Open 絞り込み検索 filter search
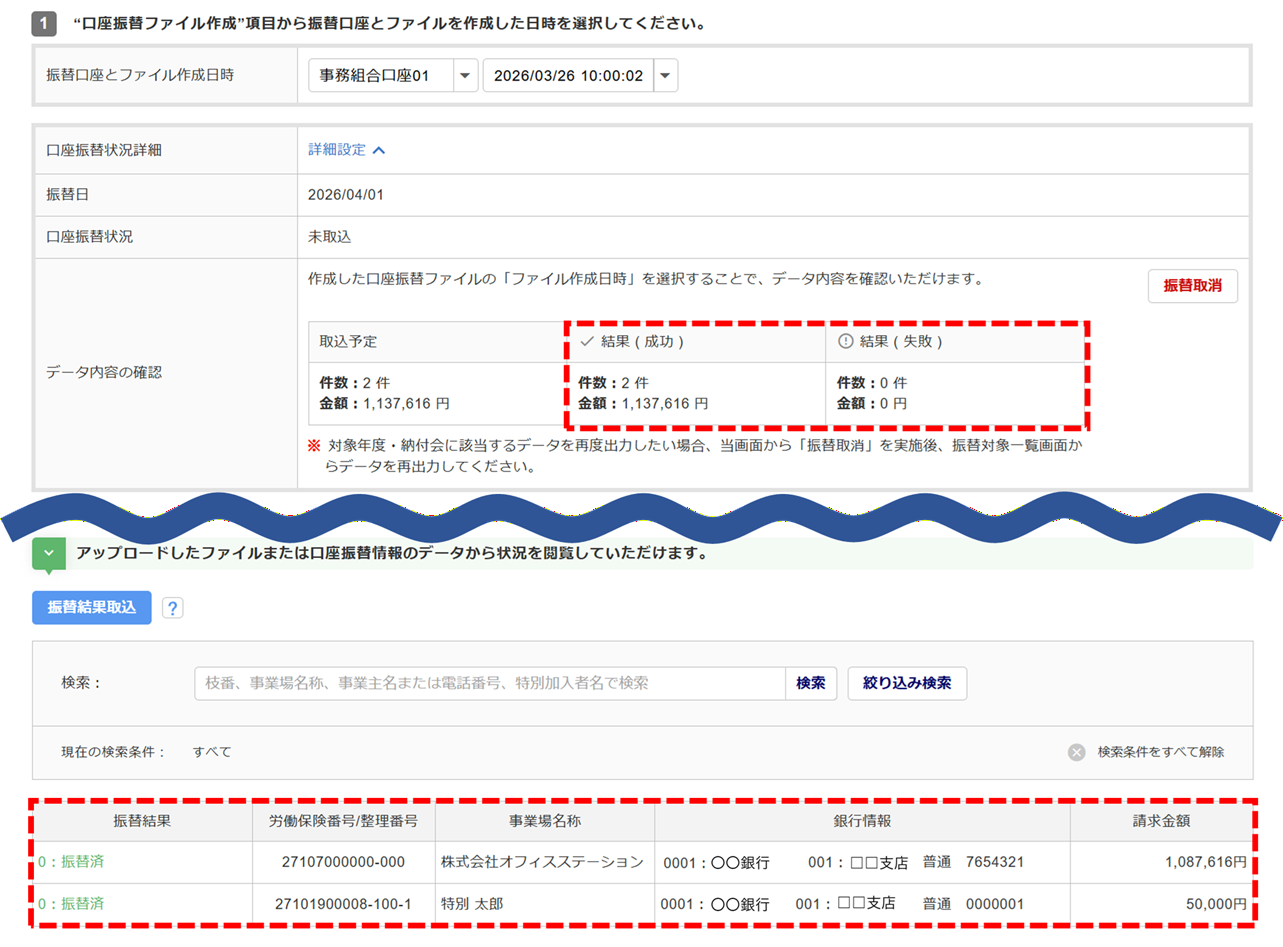 (x=907, y=684)
